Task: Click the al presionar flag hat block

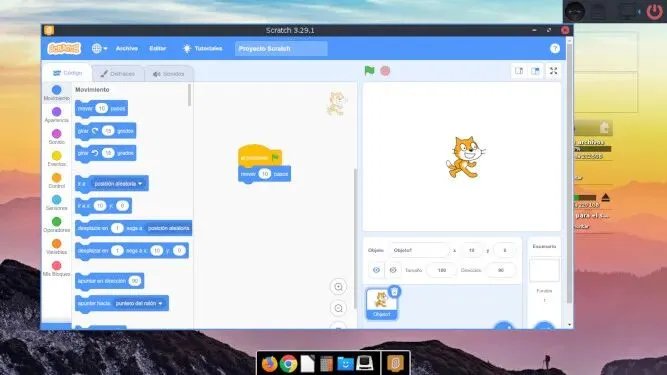Action: click(x=260, y=156)
